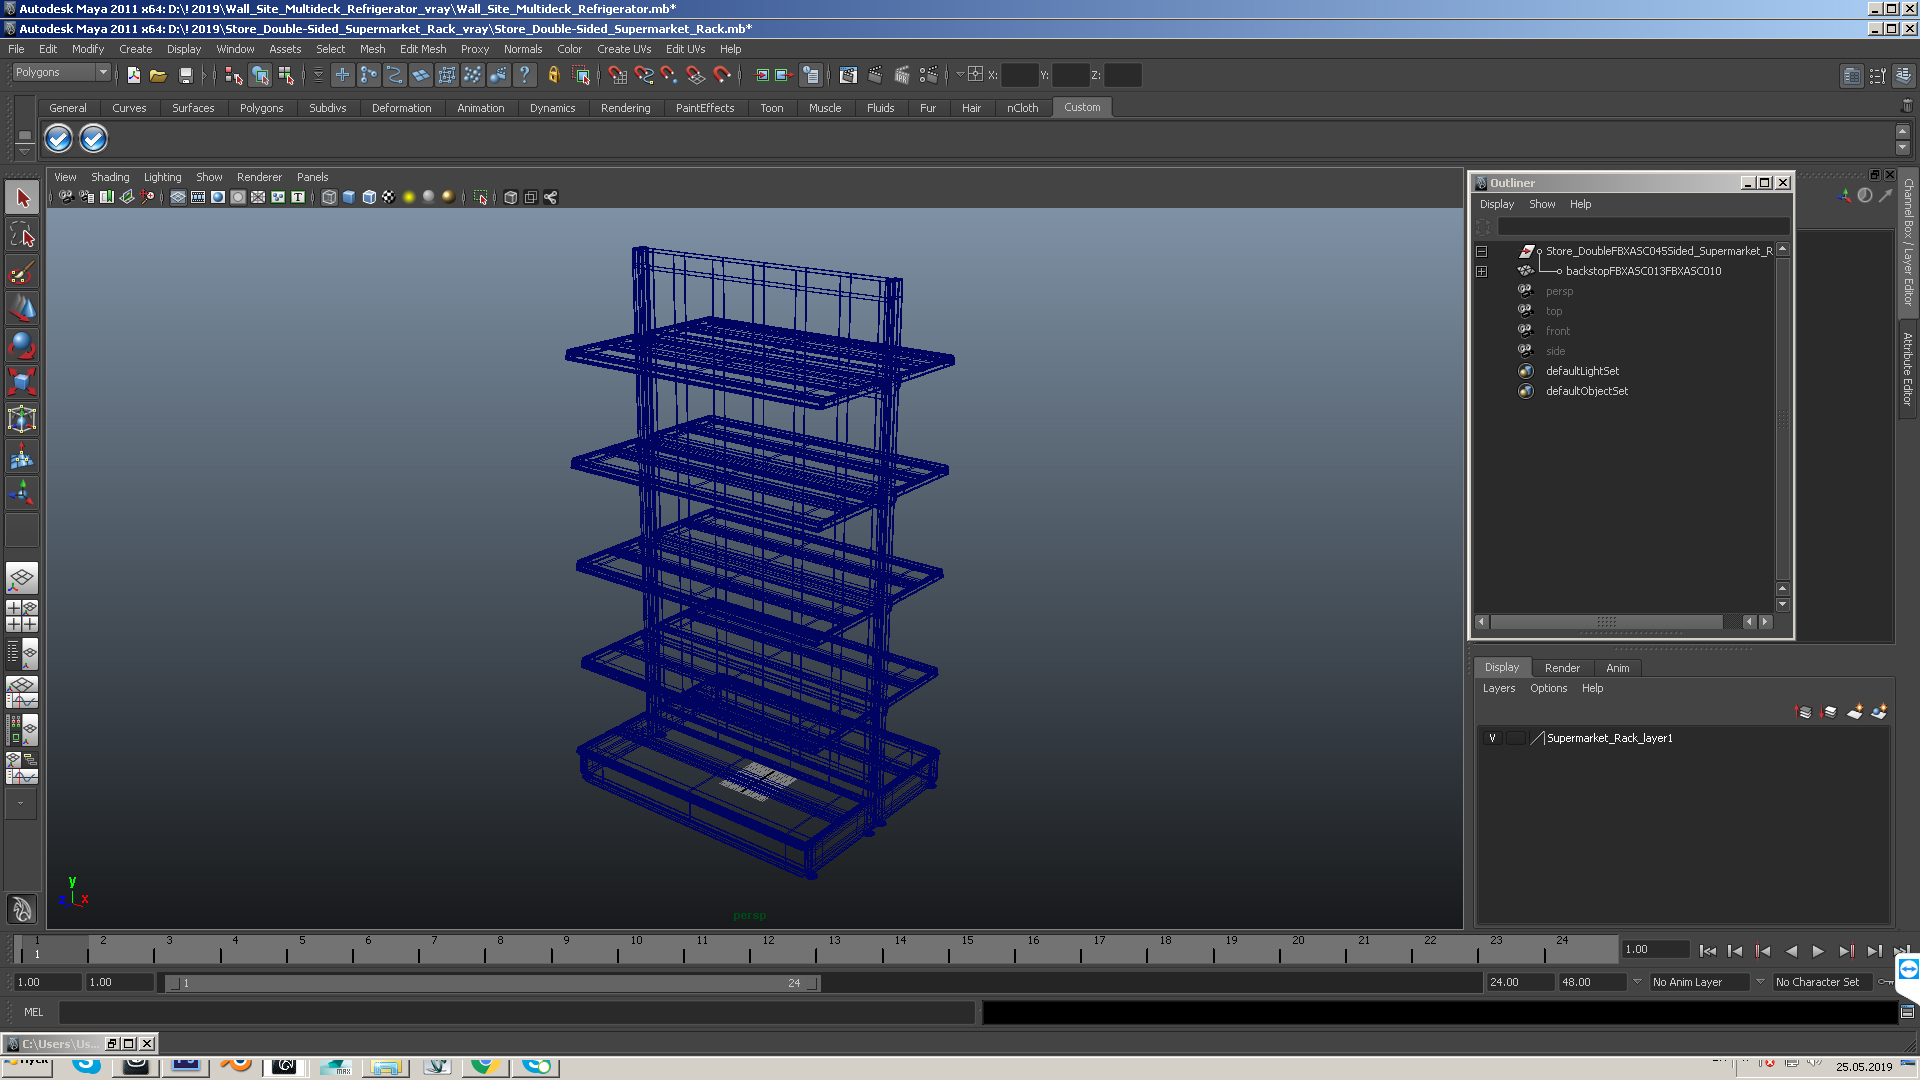Select by object type mode icon
Image resolution: width=1920 pixels, height=1080 pixels.
tap(260, 75)
